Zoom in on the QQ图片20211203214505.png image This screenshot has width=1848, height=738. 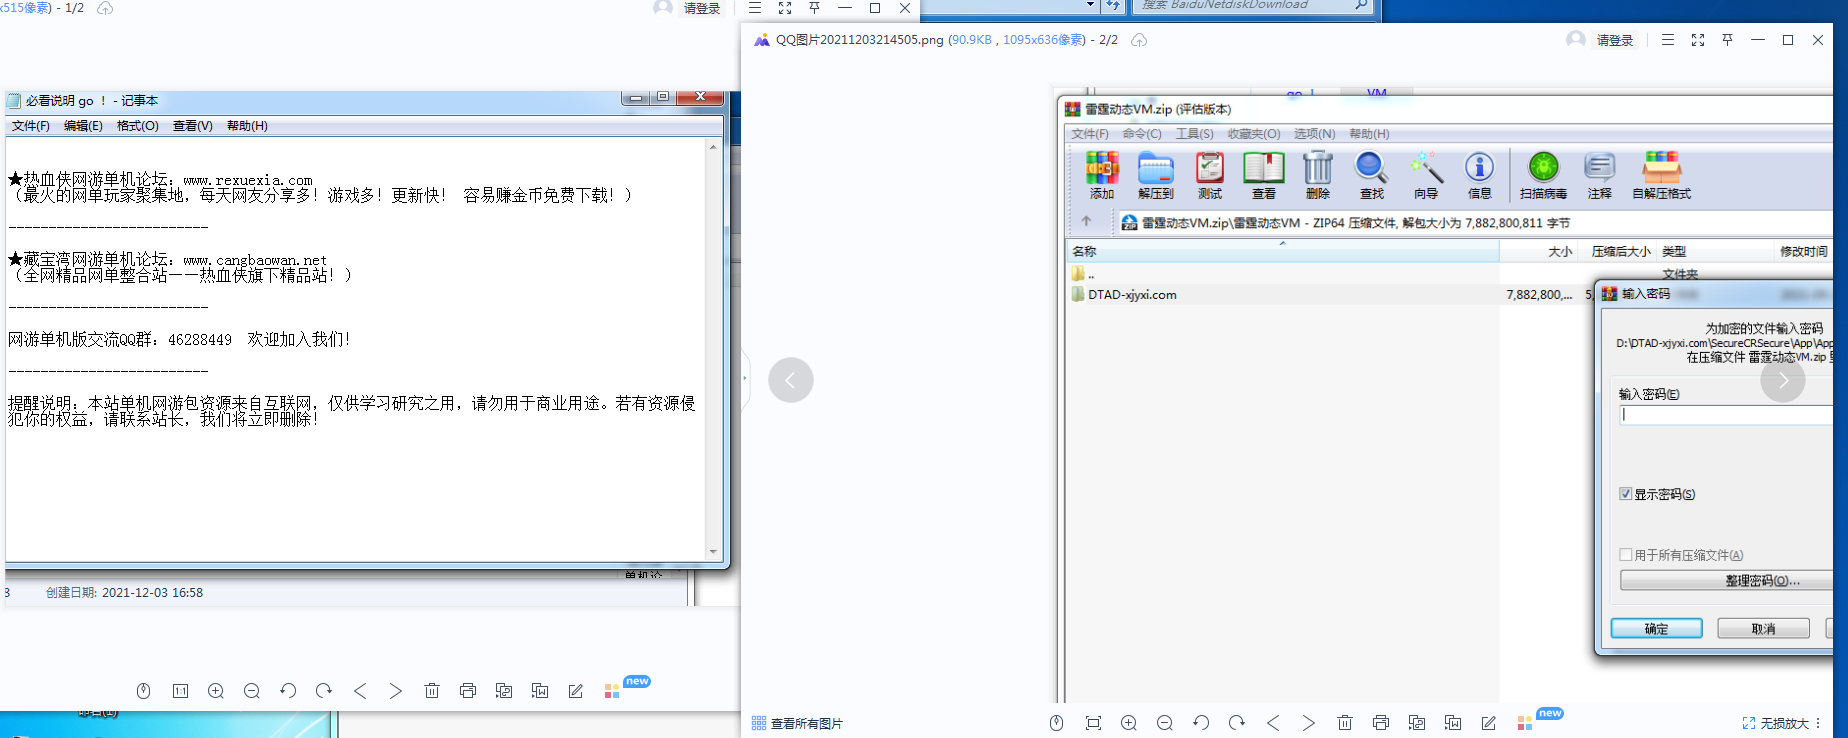pos(1129,723)
